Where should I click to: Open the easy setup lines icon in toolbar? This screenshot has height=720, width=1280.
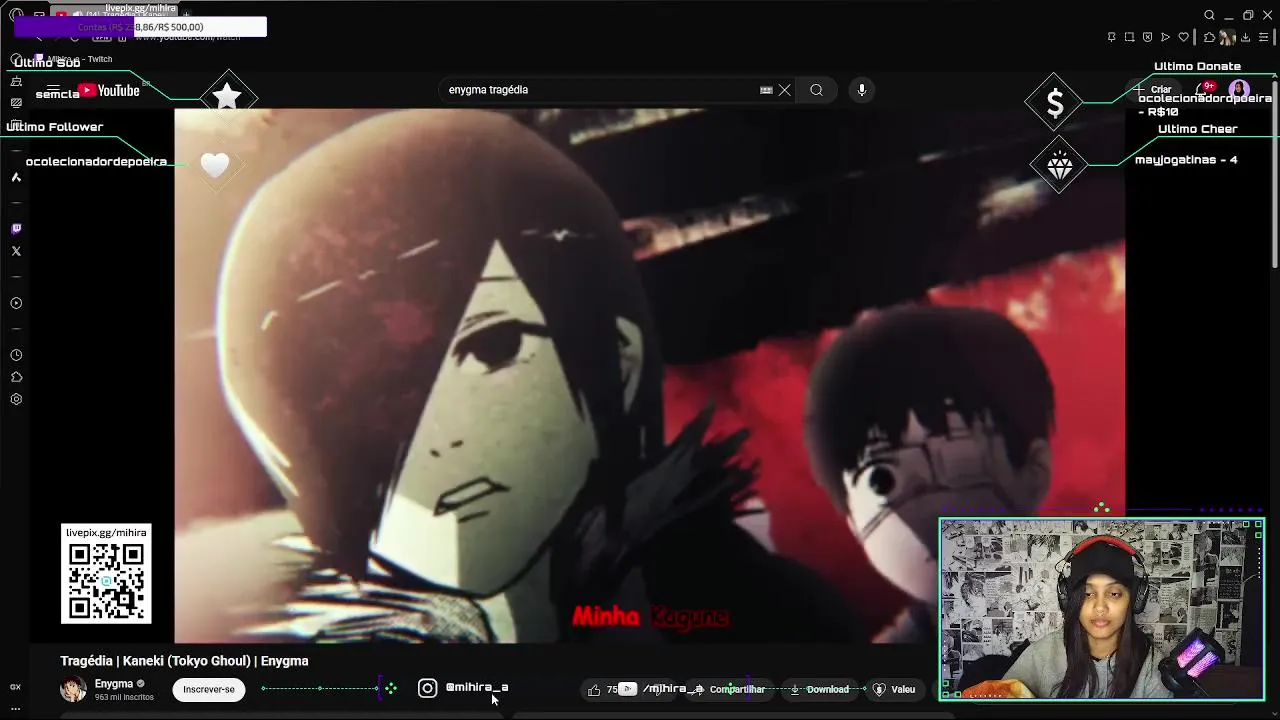1263,37
